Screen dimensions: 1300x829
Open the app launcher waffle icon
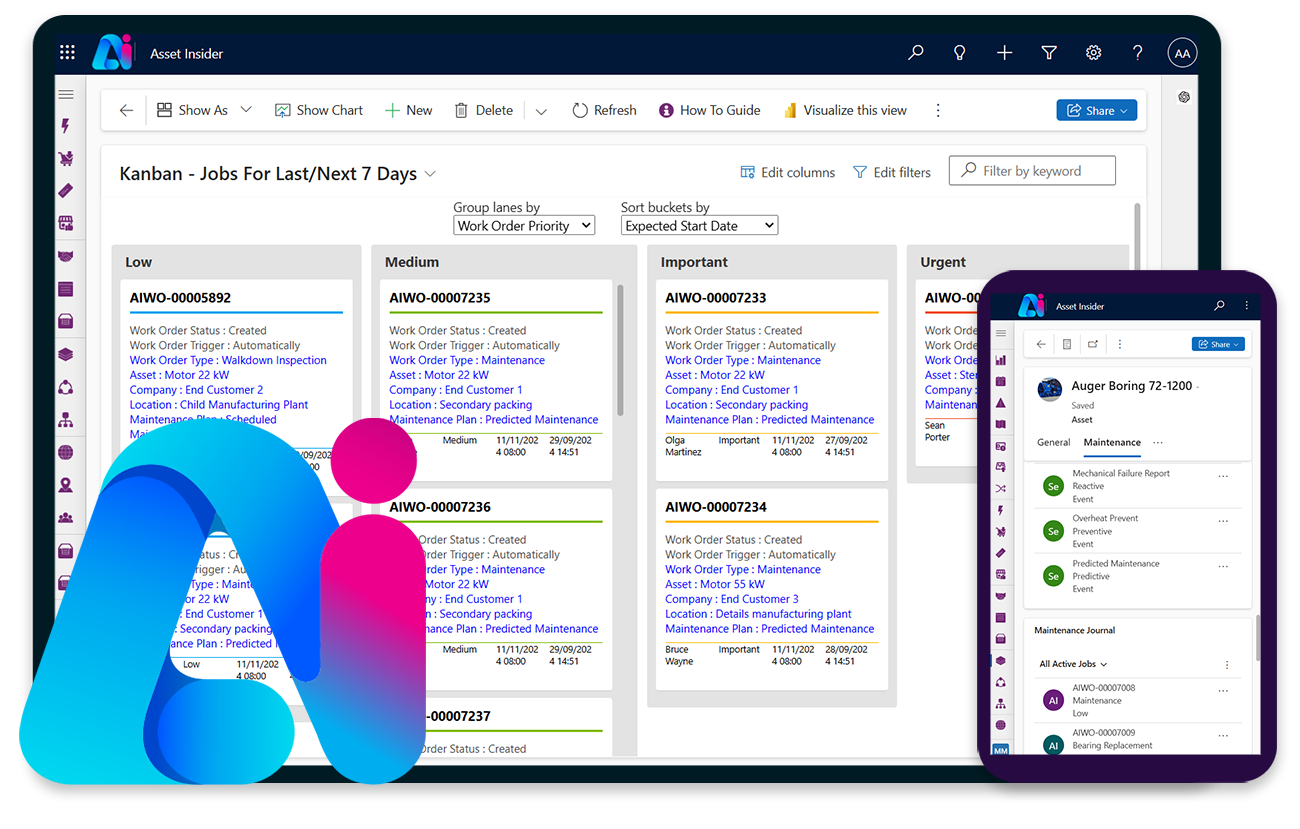click(67, 53)
